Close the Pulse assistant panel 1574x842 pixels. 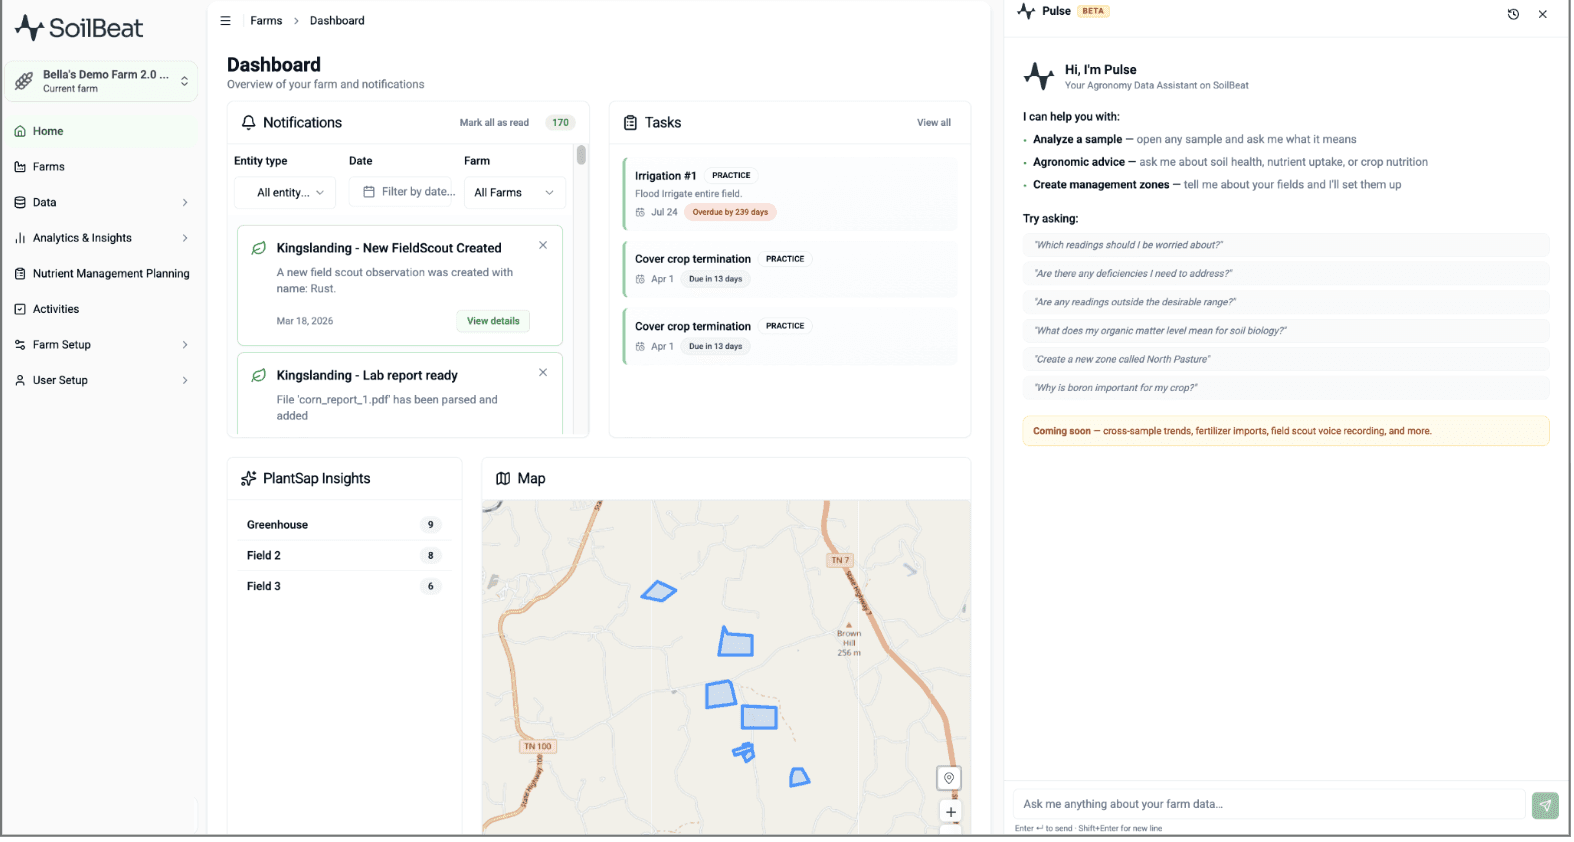(x=1543, y=14)
